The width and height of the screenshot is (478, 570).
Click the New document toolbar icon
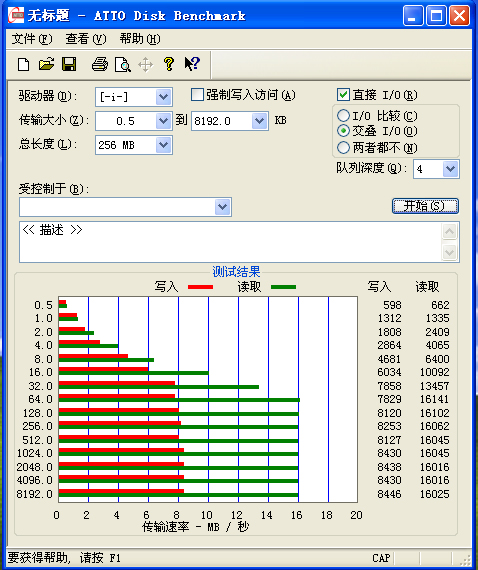pyautogui.click(x=24, y=65)
